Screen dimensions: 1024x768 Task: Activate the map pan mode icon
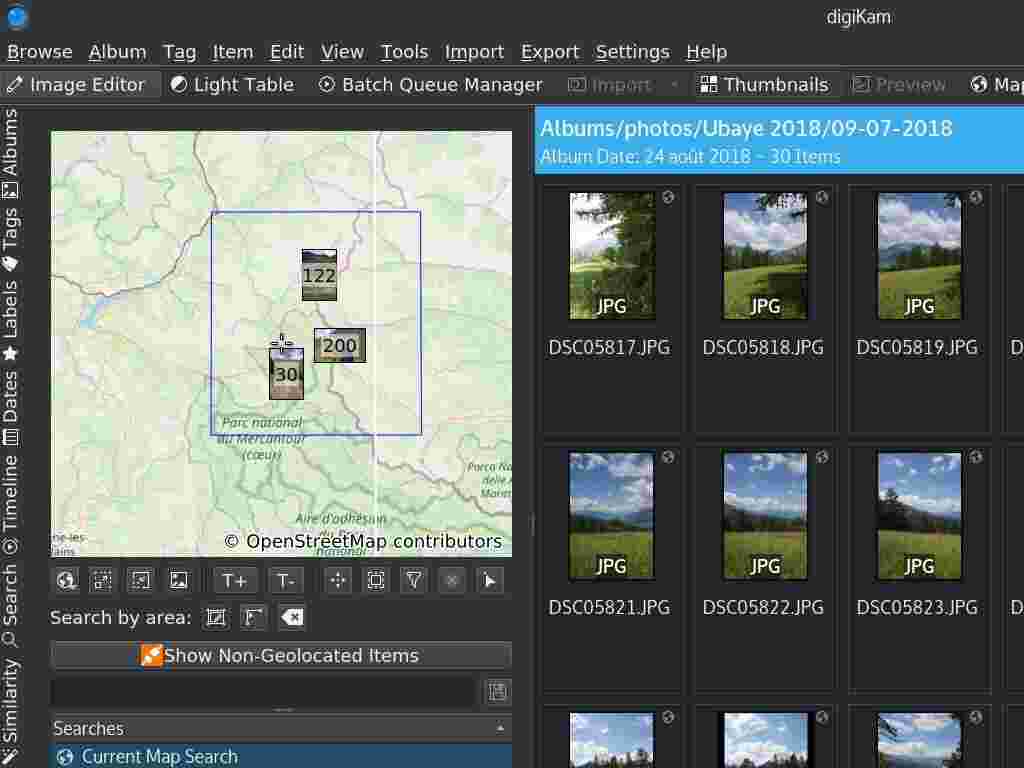pos(337,580)
